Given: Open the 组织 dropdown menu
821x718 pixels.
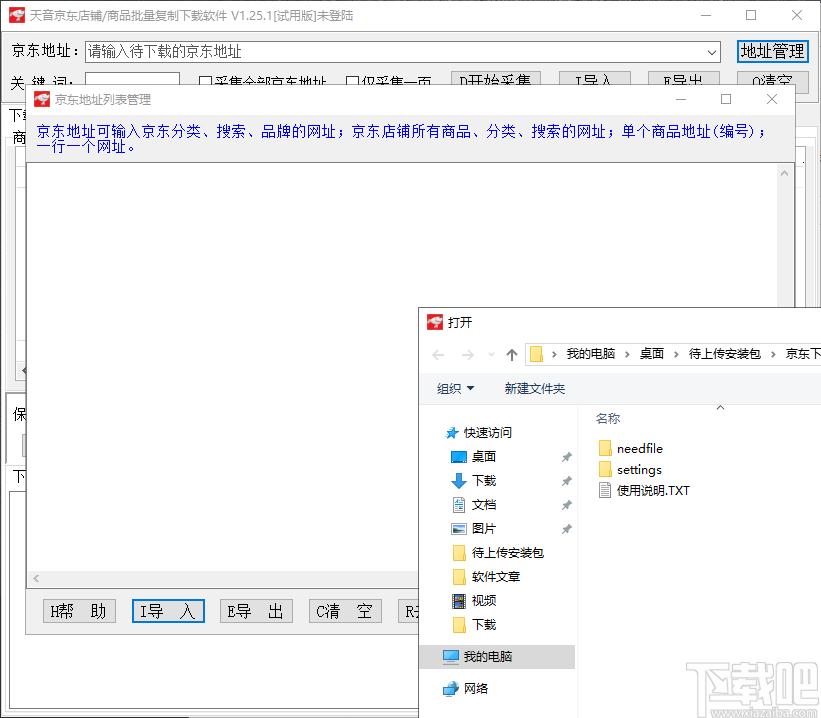Looking at the screenshot, I should 455,389.
